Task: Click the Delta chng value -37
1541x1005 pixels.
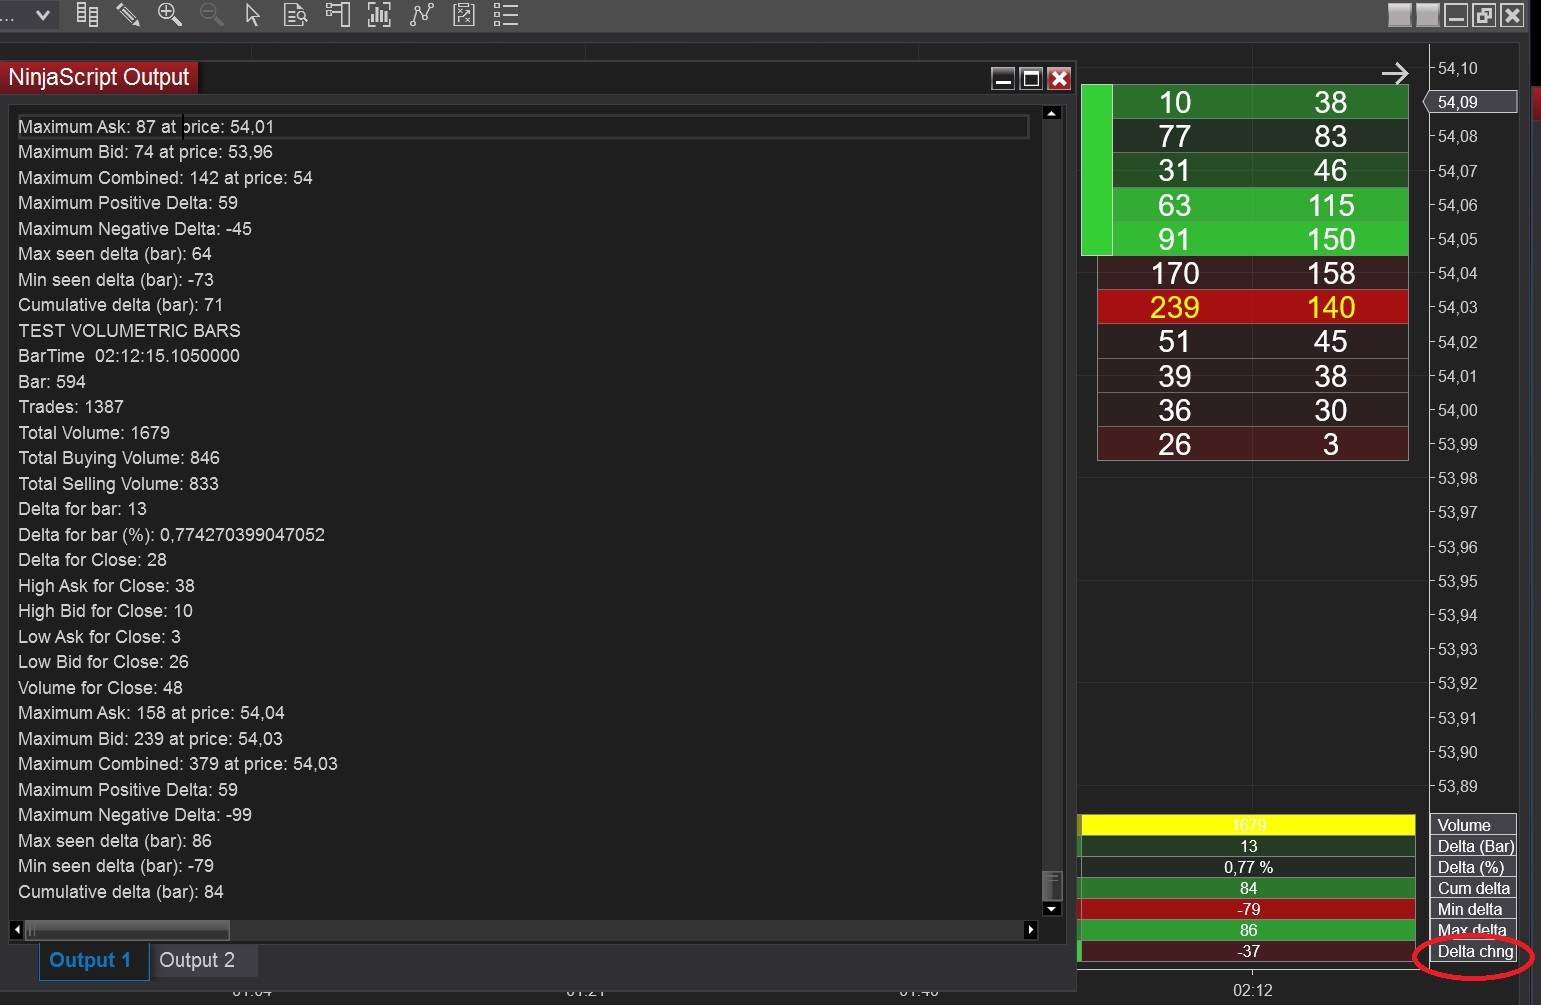Action: click(x=1248, y=951)
